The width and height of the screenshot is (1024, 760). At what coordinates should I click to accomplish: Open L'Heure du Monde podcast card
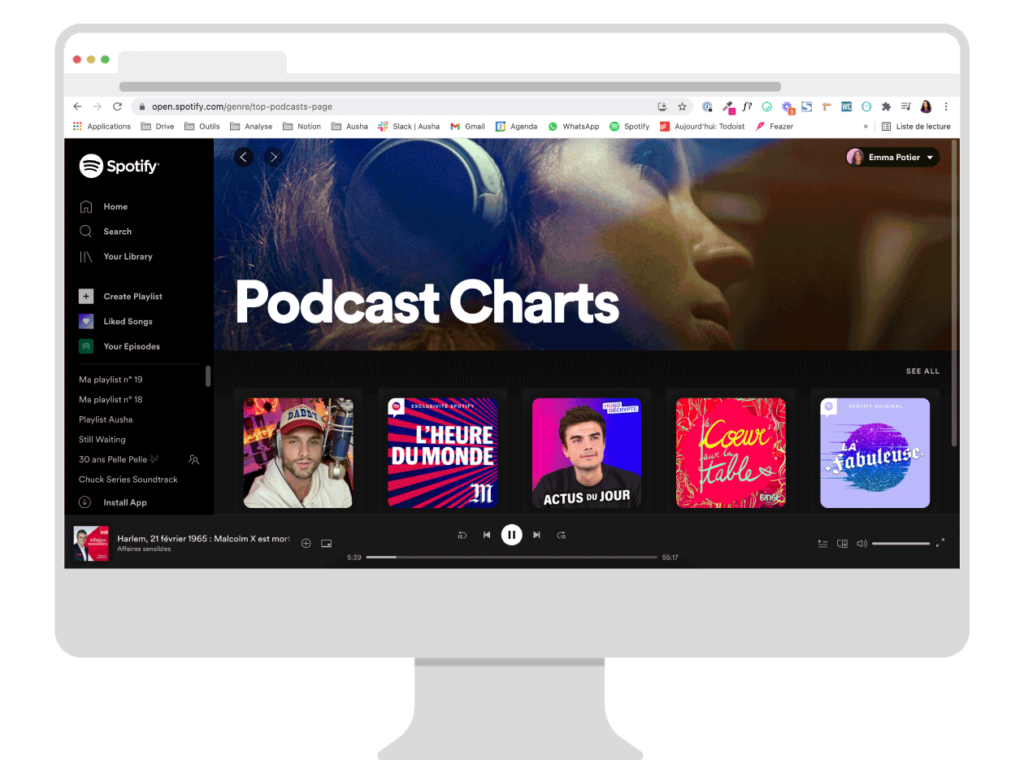click(443, 452)
